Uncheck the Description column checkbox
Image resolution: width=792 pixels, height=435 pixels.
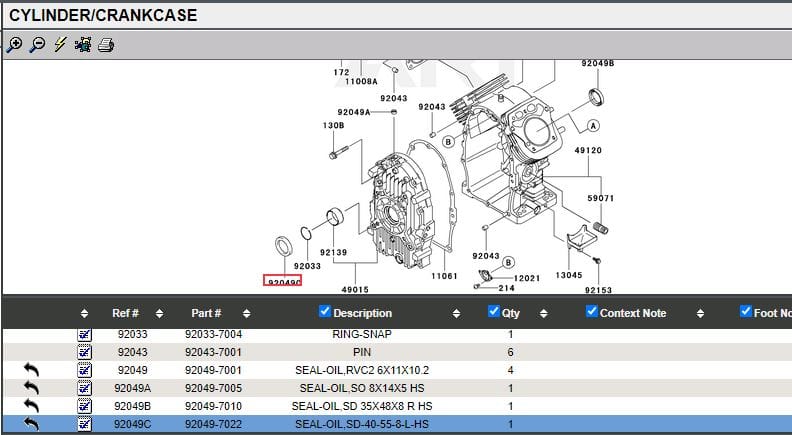click(325, 312)
